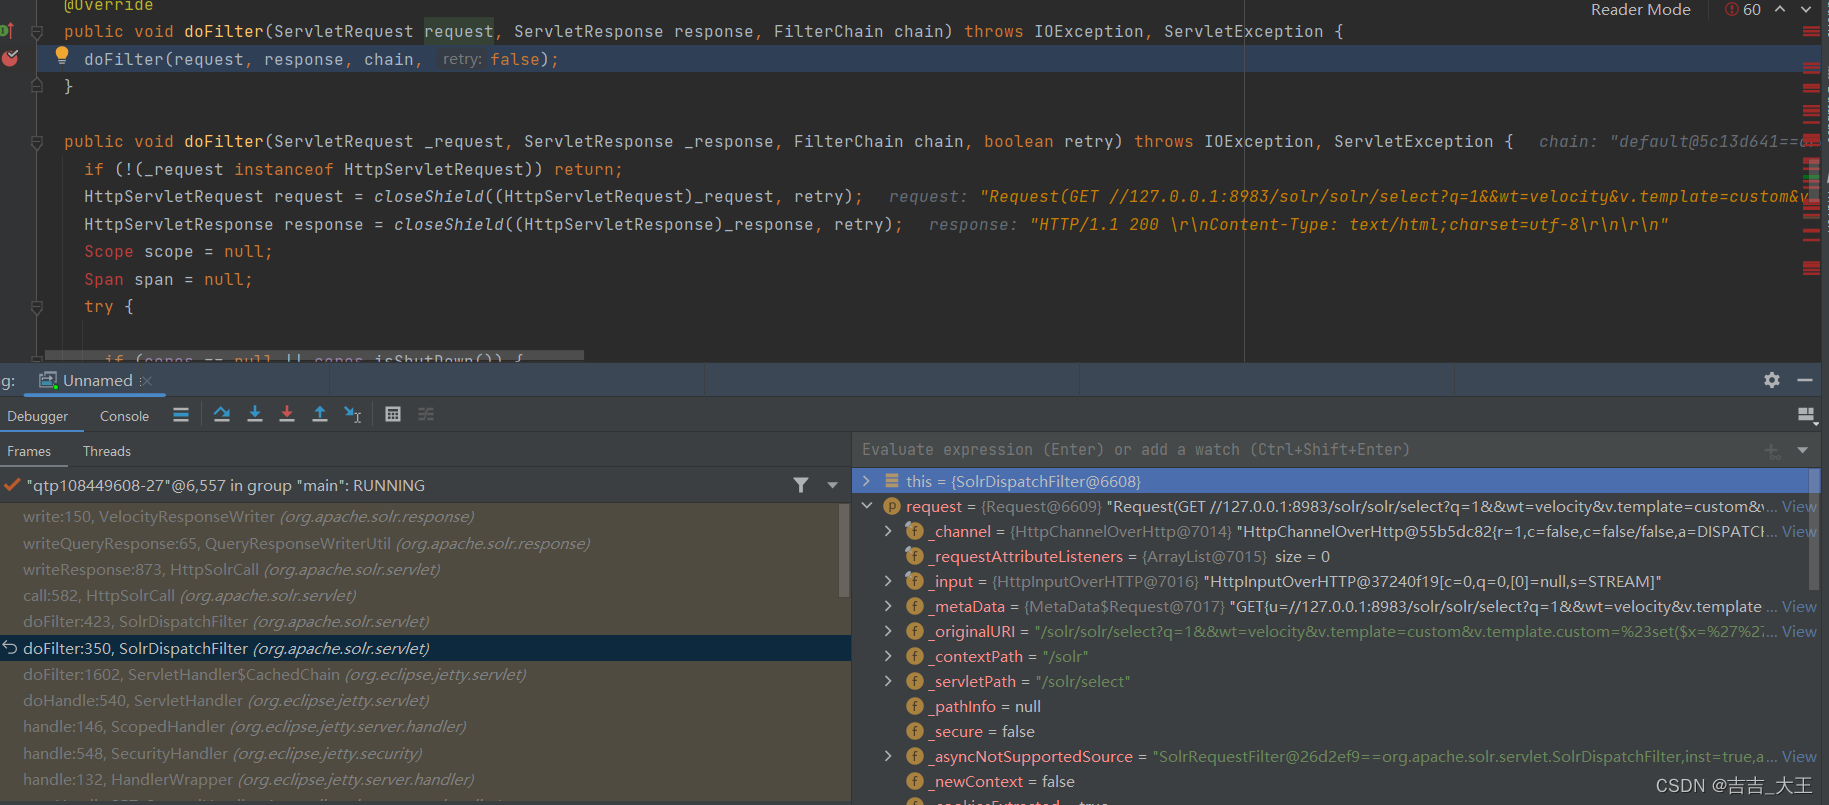Expand the _input field node
The width and height of the screenshot is (1829, 805).
(888, 581)
